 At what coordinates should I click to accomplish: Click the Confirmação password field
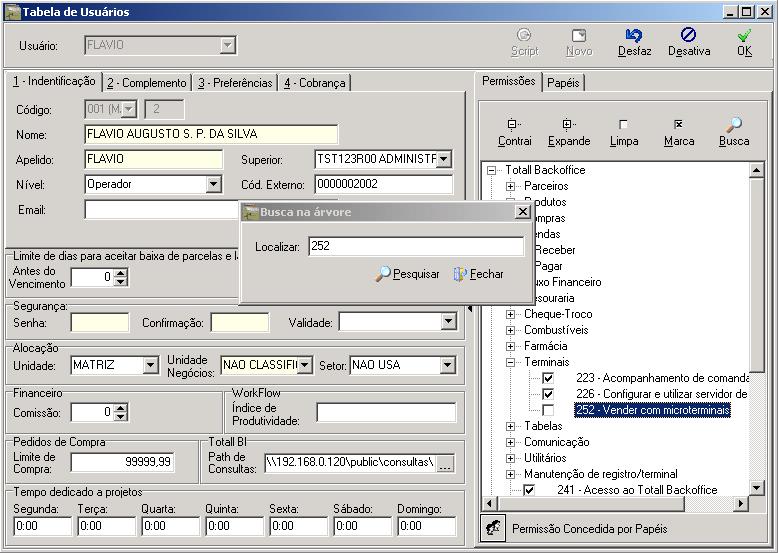(240, 322)
